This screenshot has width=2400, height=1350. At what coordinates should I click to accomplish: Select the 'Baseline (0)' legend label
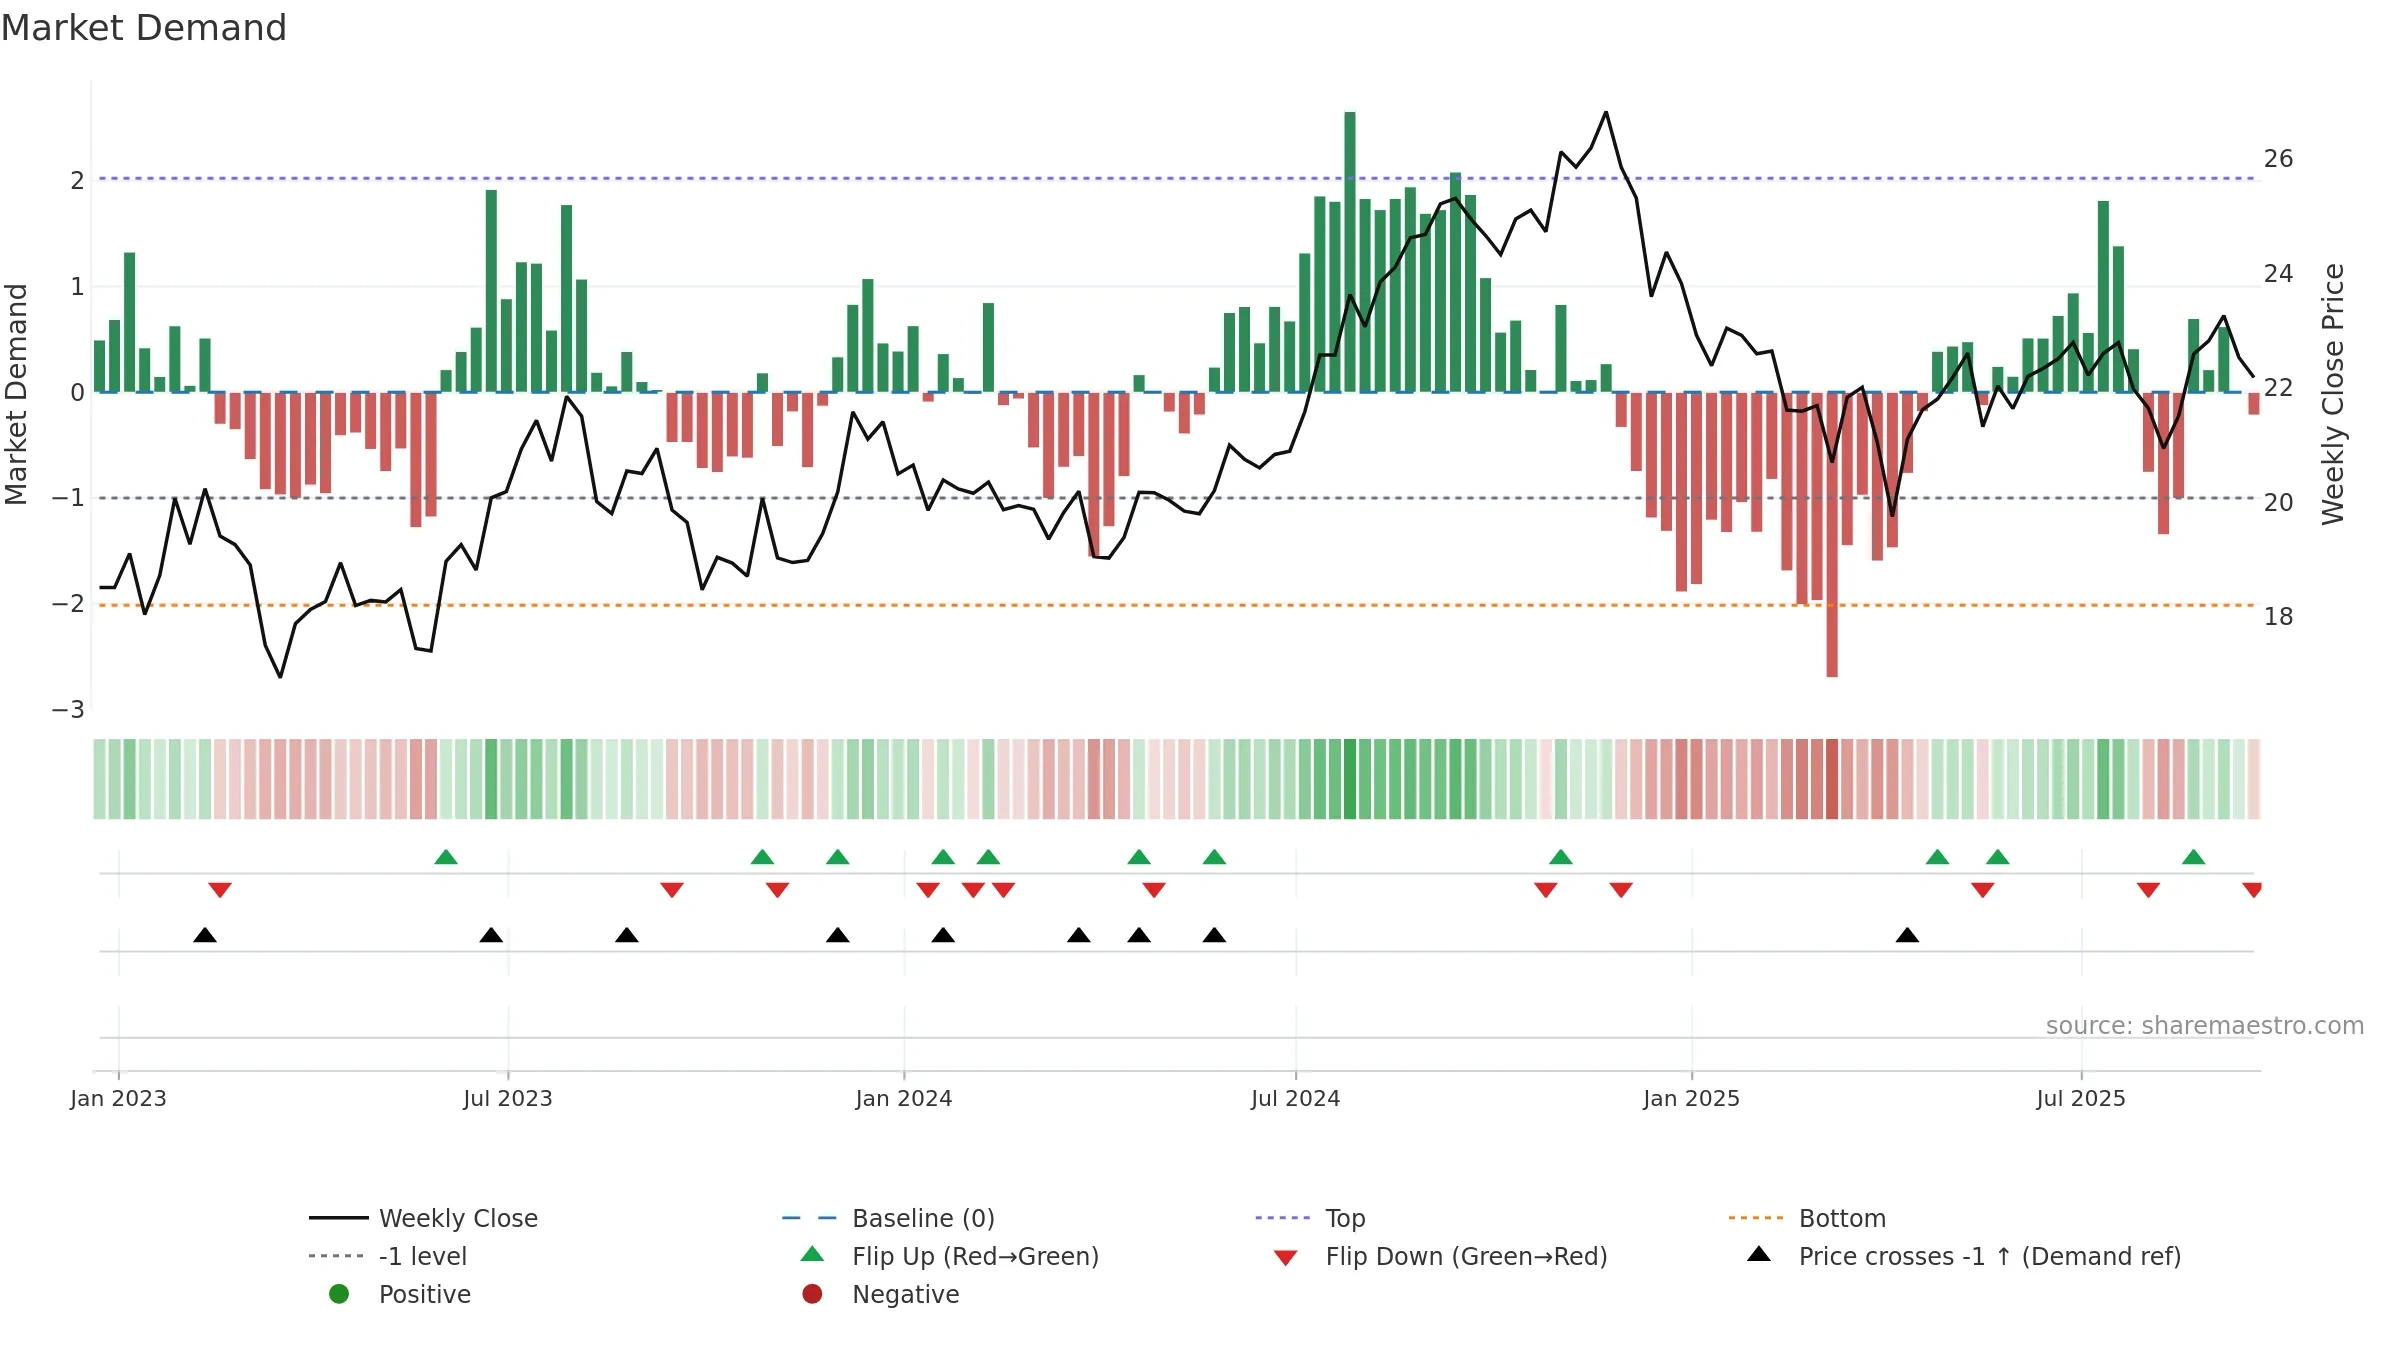tap(923, 1218)
